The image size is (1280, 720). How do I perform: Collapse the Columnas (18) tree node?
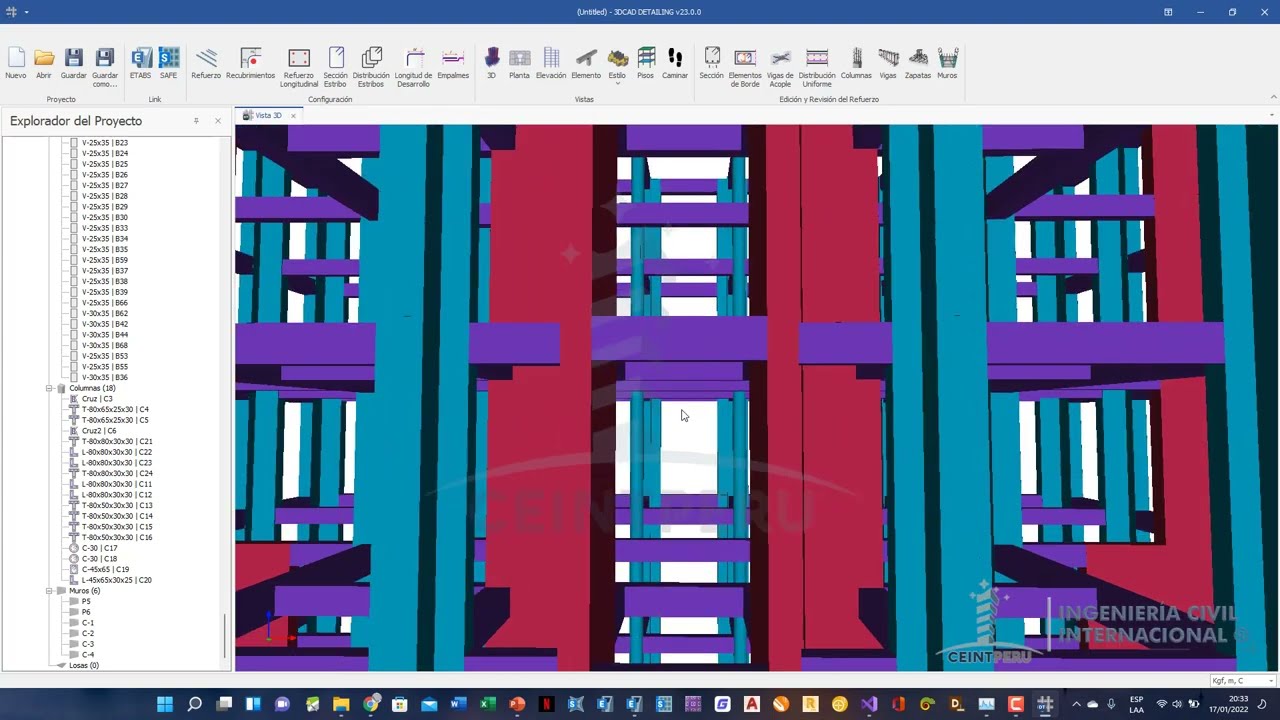click(x=49, y=388)
